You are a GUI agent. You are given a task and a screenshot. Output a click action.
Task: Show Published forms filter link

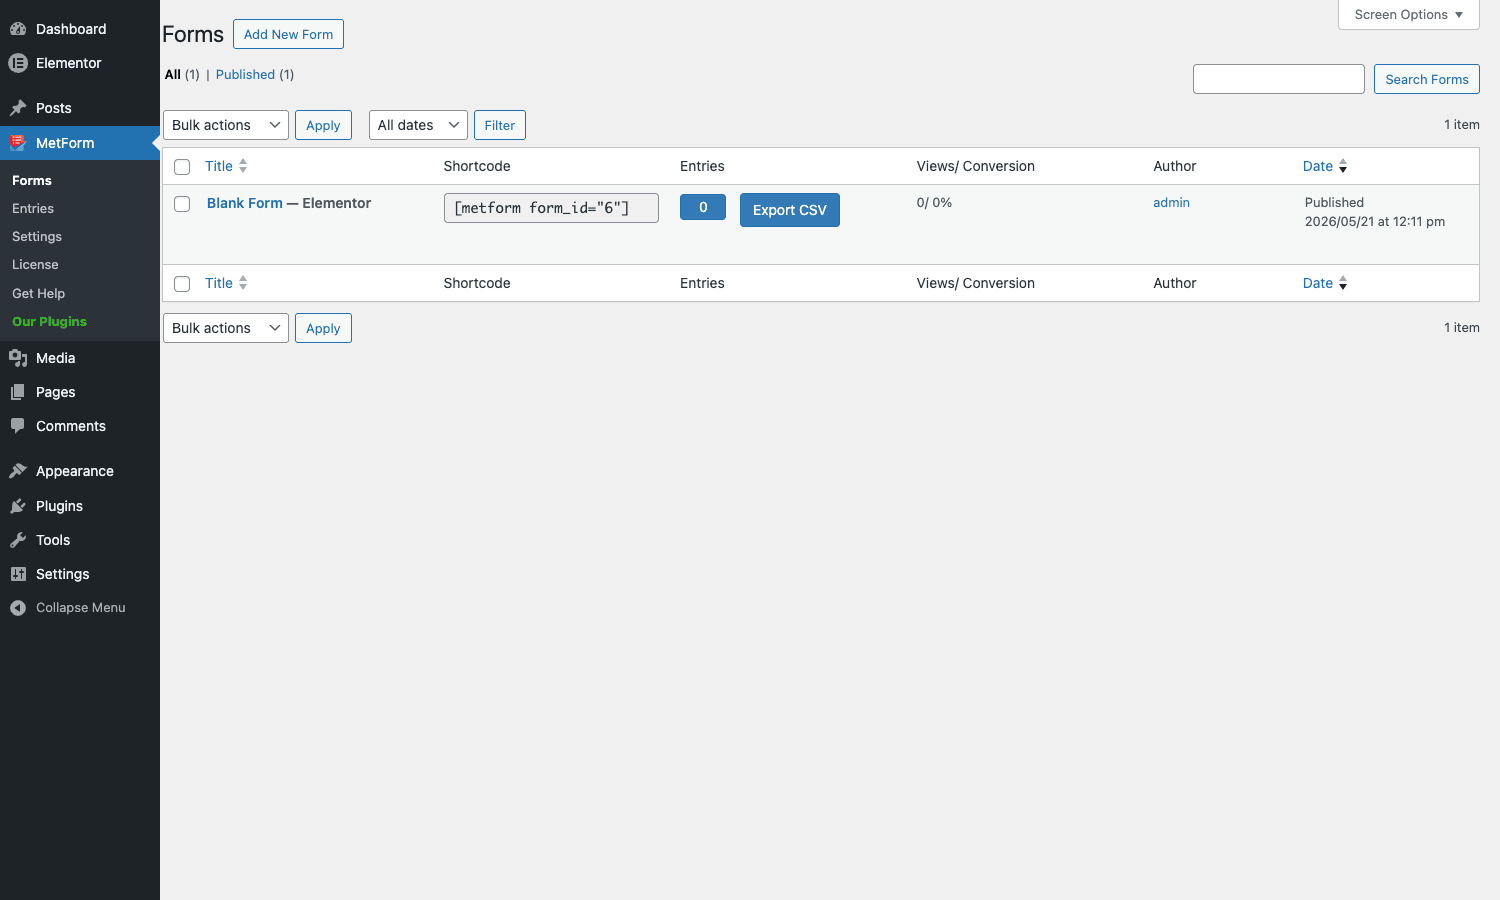(245, 74)
